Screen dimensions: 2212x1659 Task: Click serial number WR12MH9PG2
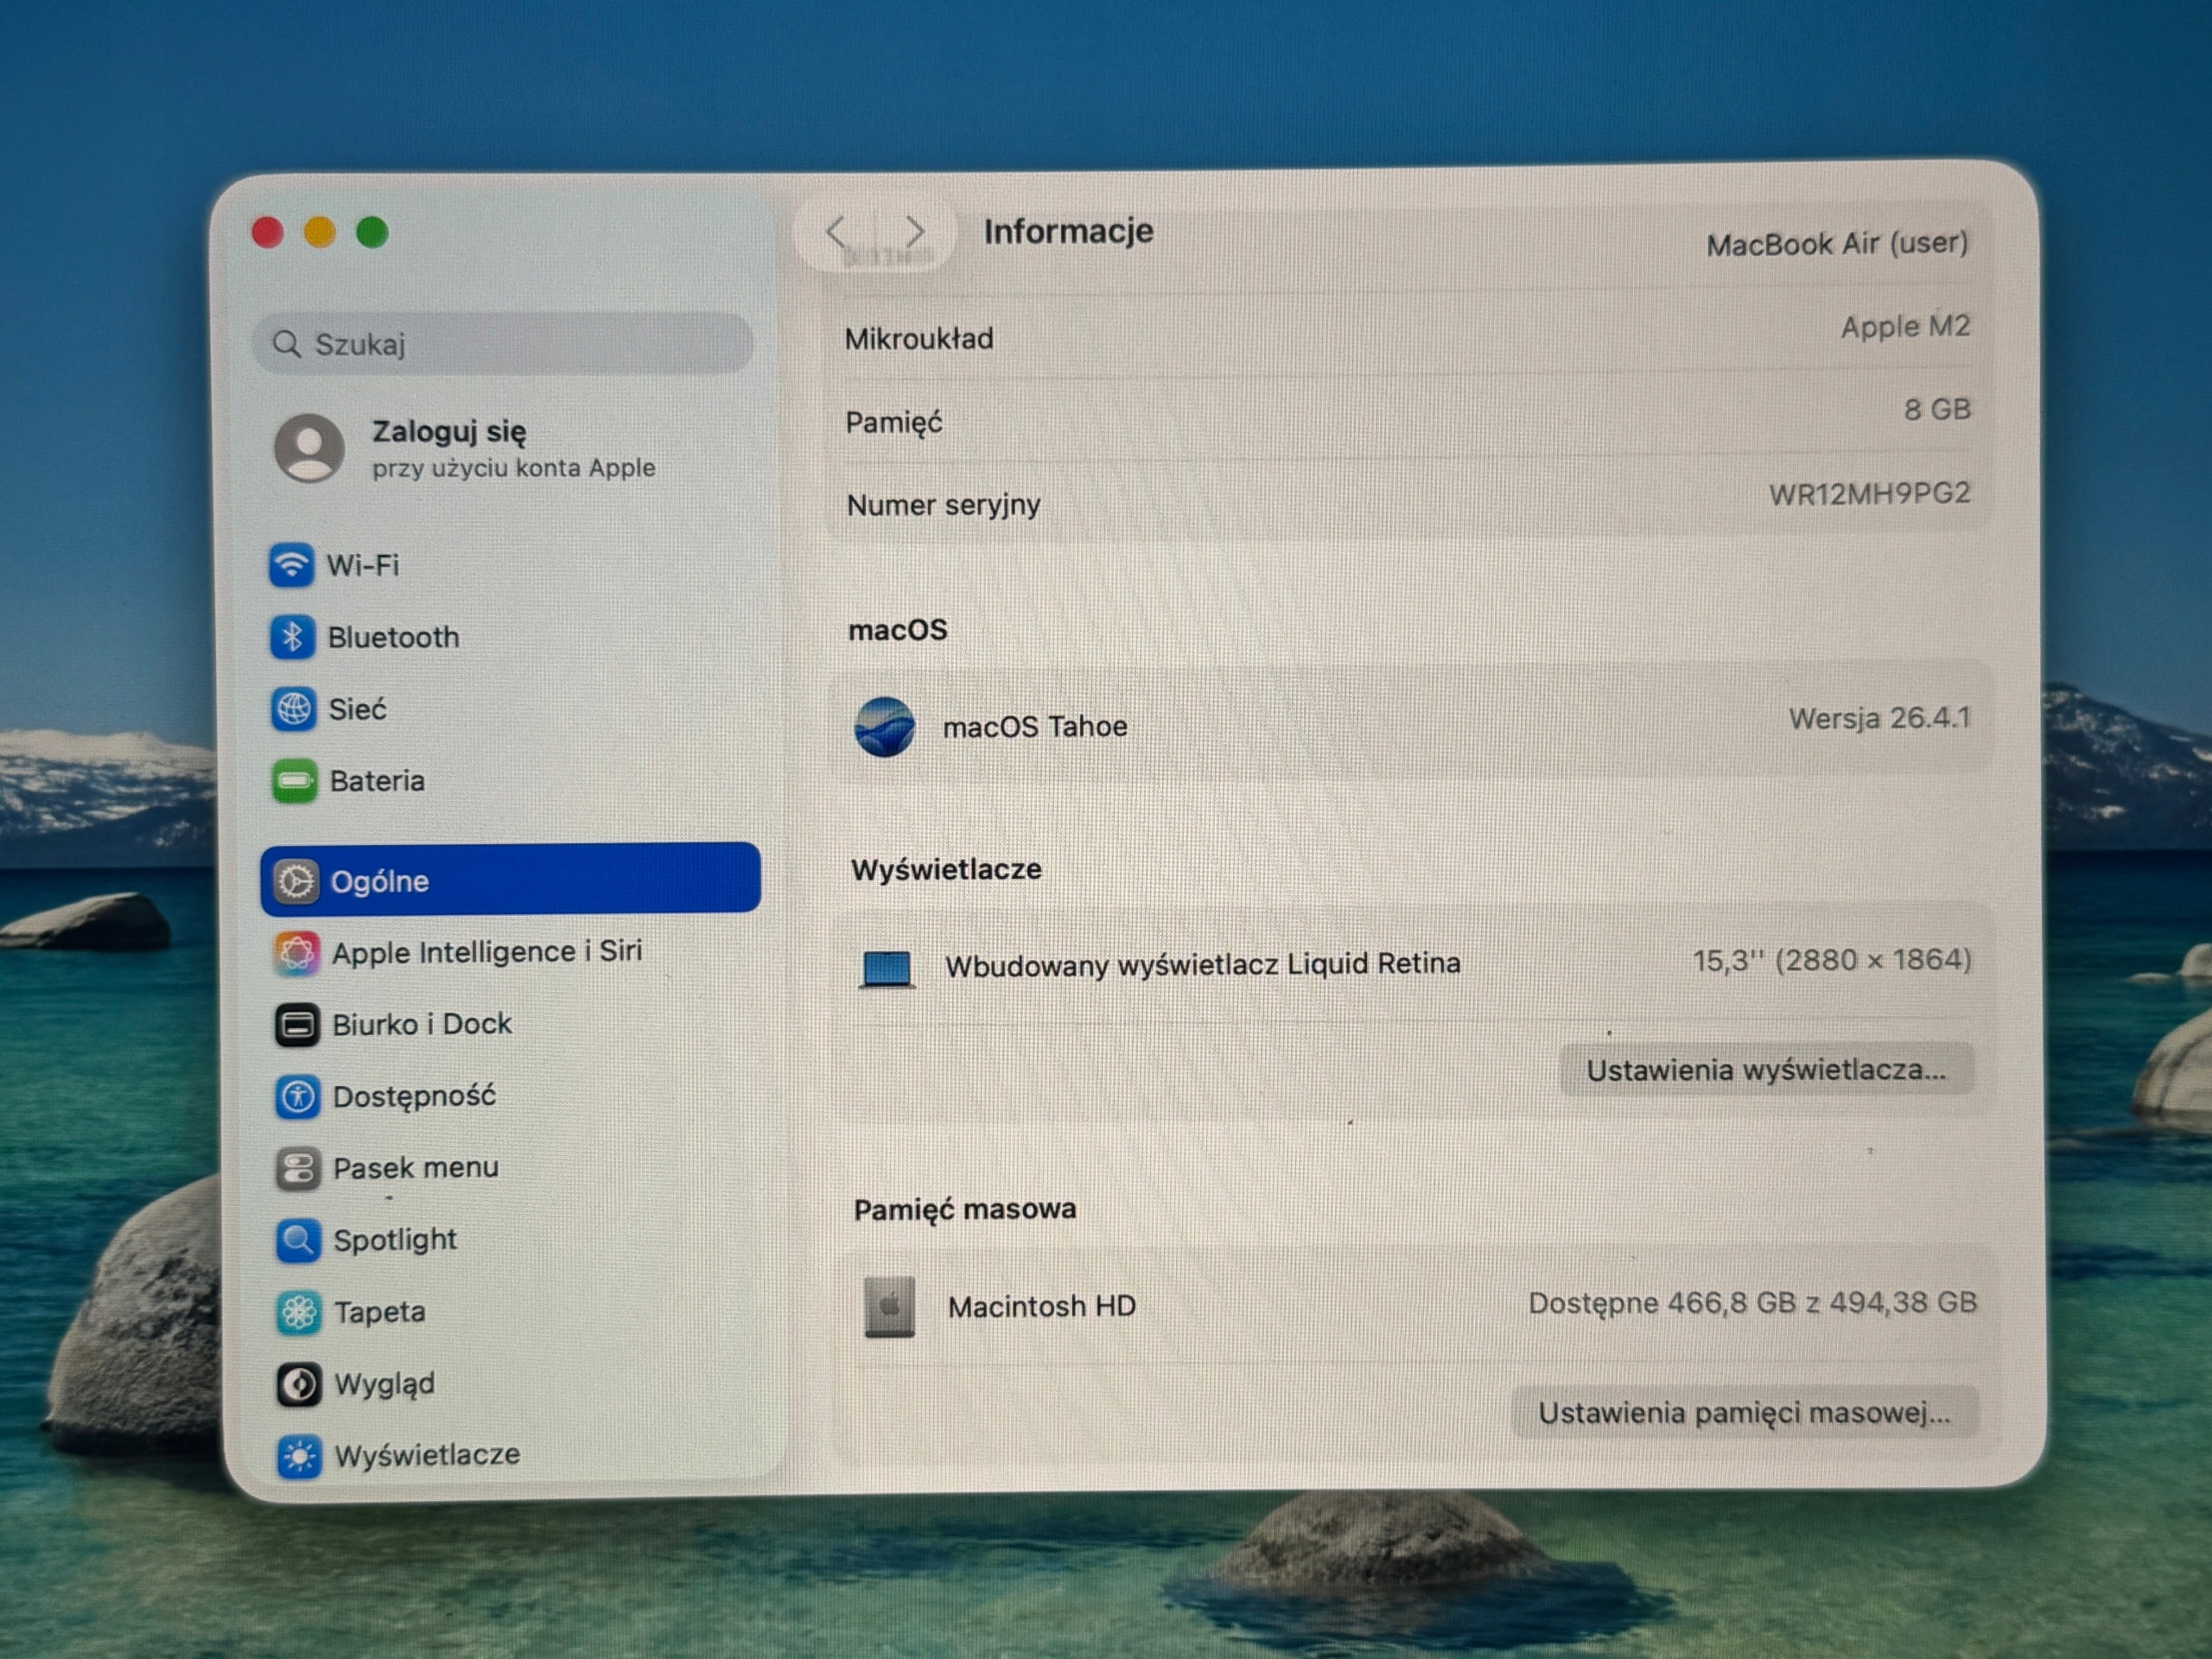(1869, 494)
